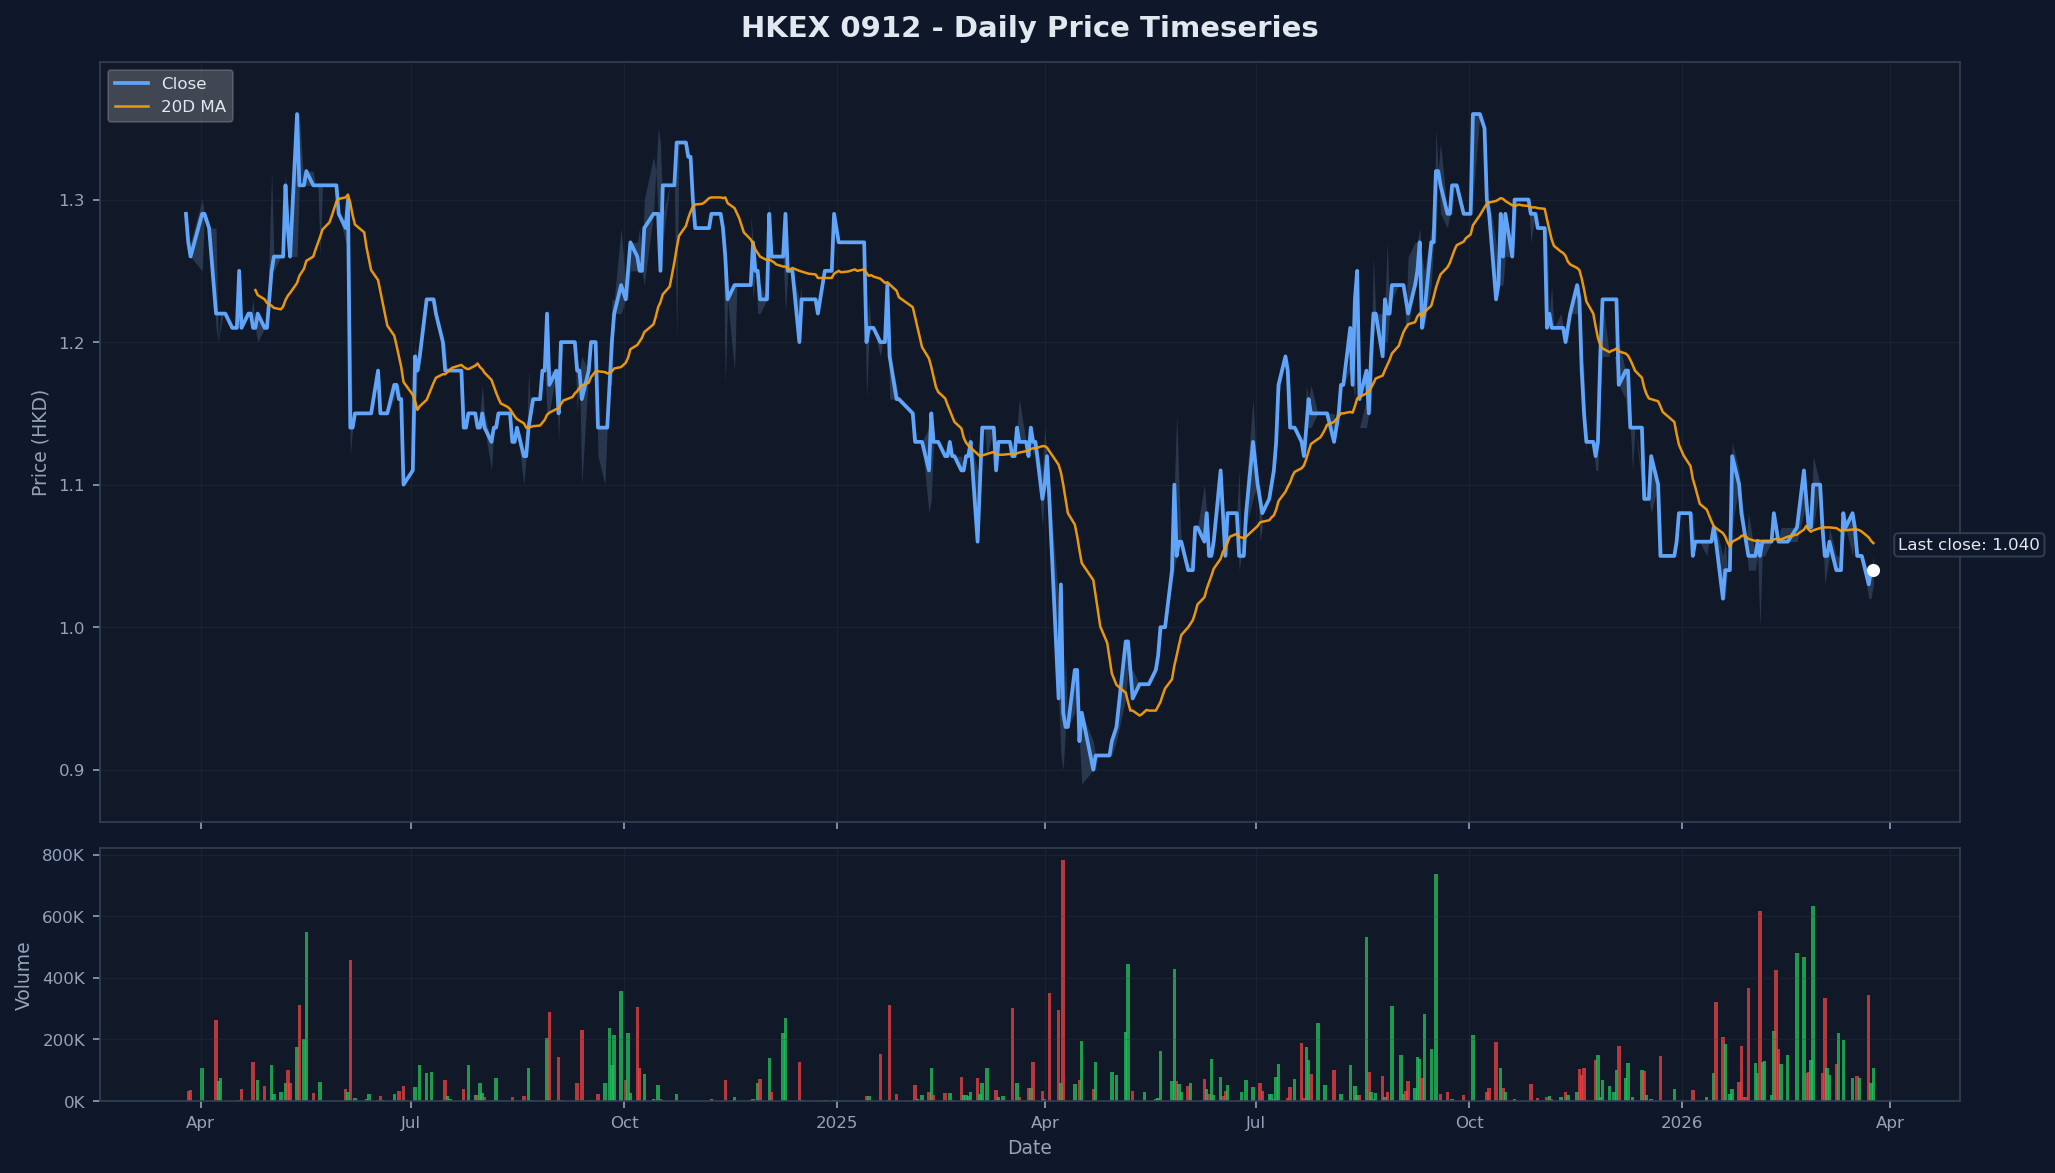Click the 1.2 price tick label
Viewport: 2055px width, 1173px height.
coord(72,343)
